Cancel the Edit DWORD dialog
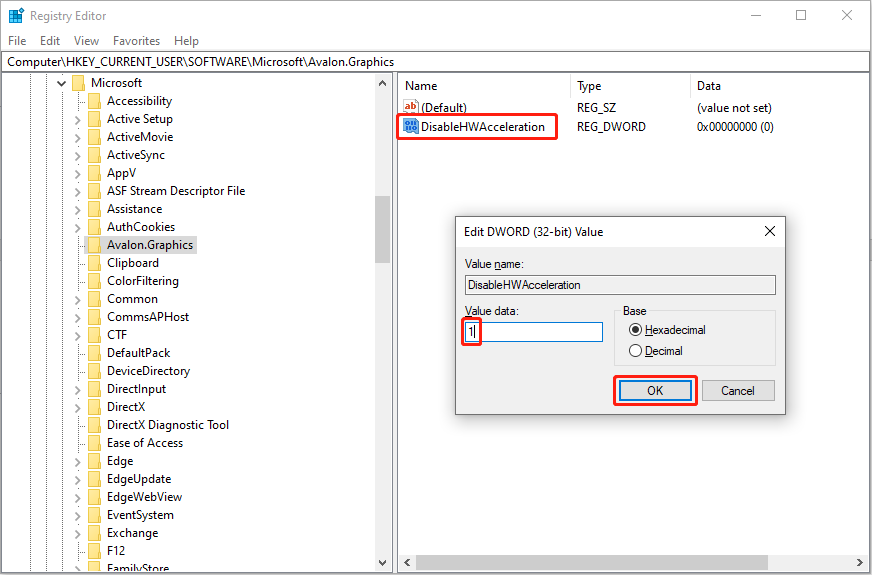The height and width of the screenshot is (575, 872). coord(738,390)
